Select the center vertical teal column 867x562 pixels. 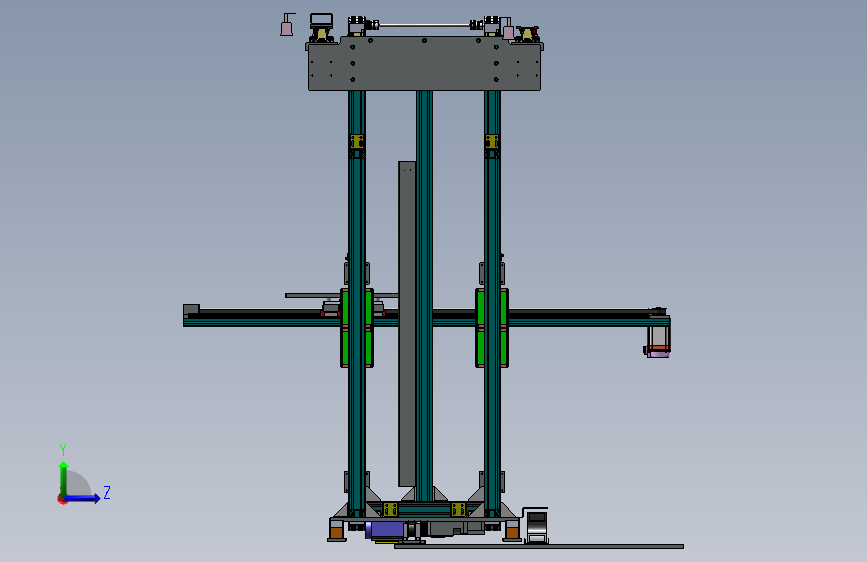pos(424,296)
